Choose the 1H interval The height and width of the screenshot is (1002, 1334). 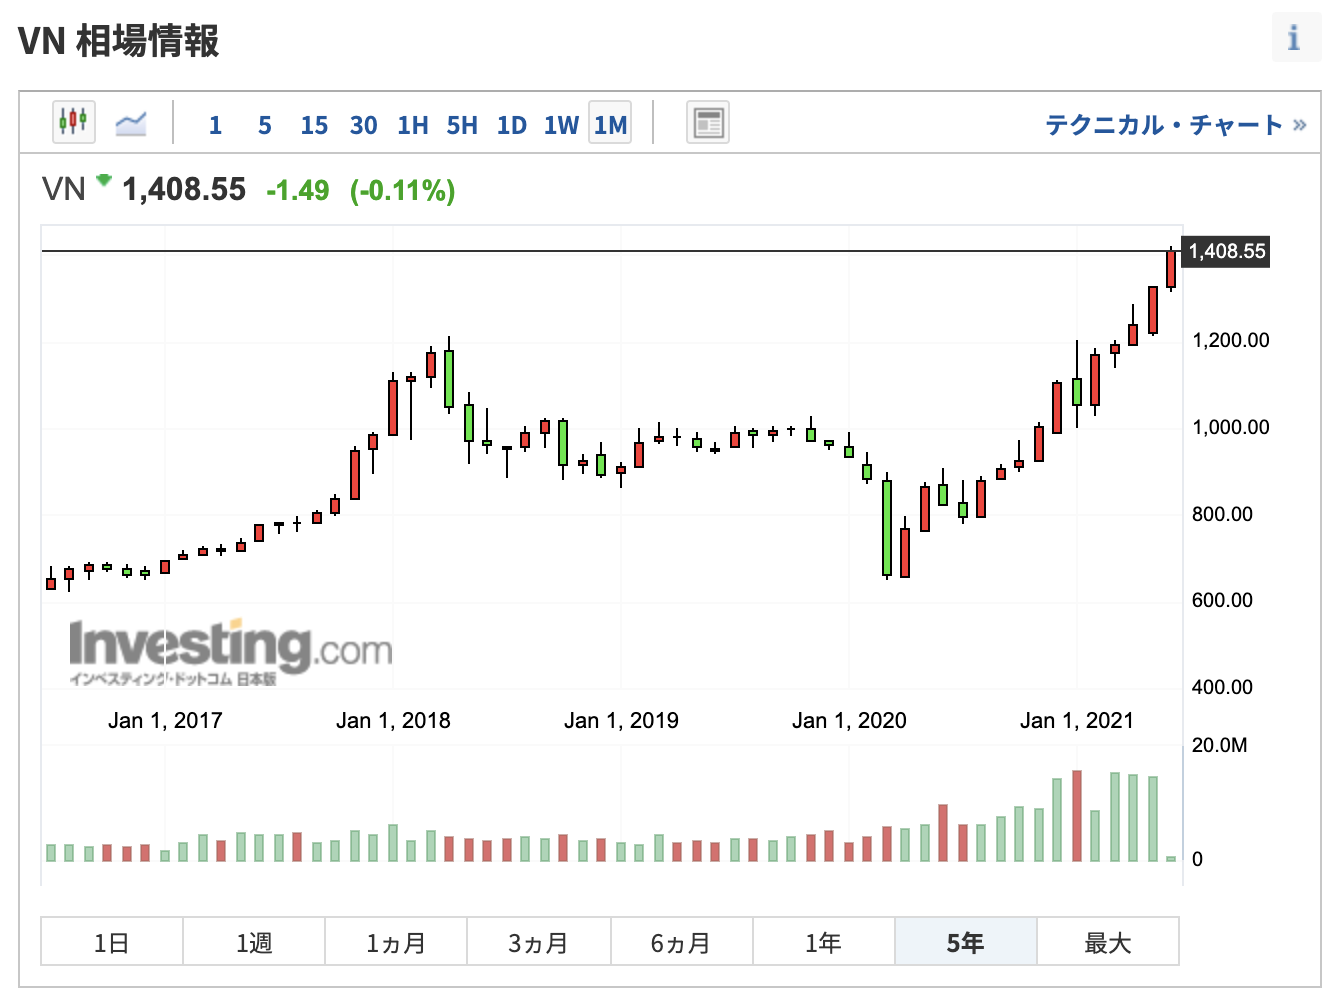click(x=413, y=125)
